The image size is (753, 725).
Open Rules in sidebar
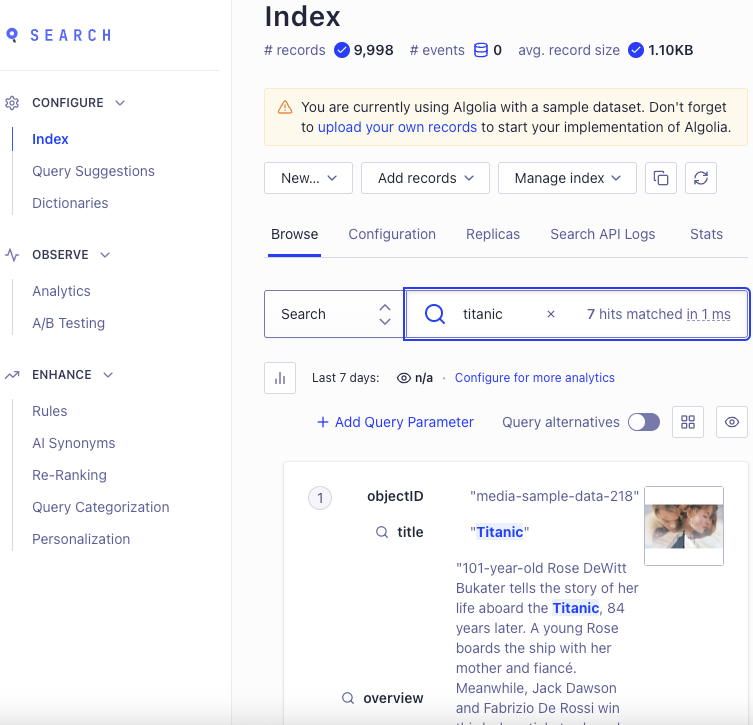[x=49, y=411]
